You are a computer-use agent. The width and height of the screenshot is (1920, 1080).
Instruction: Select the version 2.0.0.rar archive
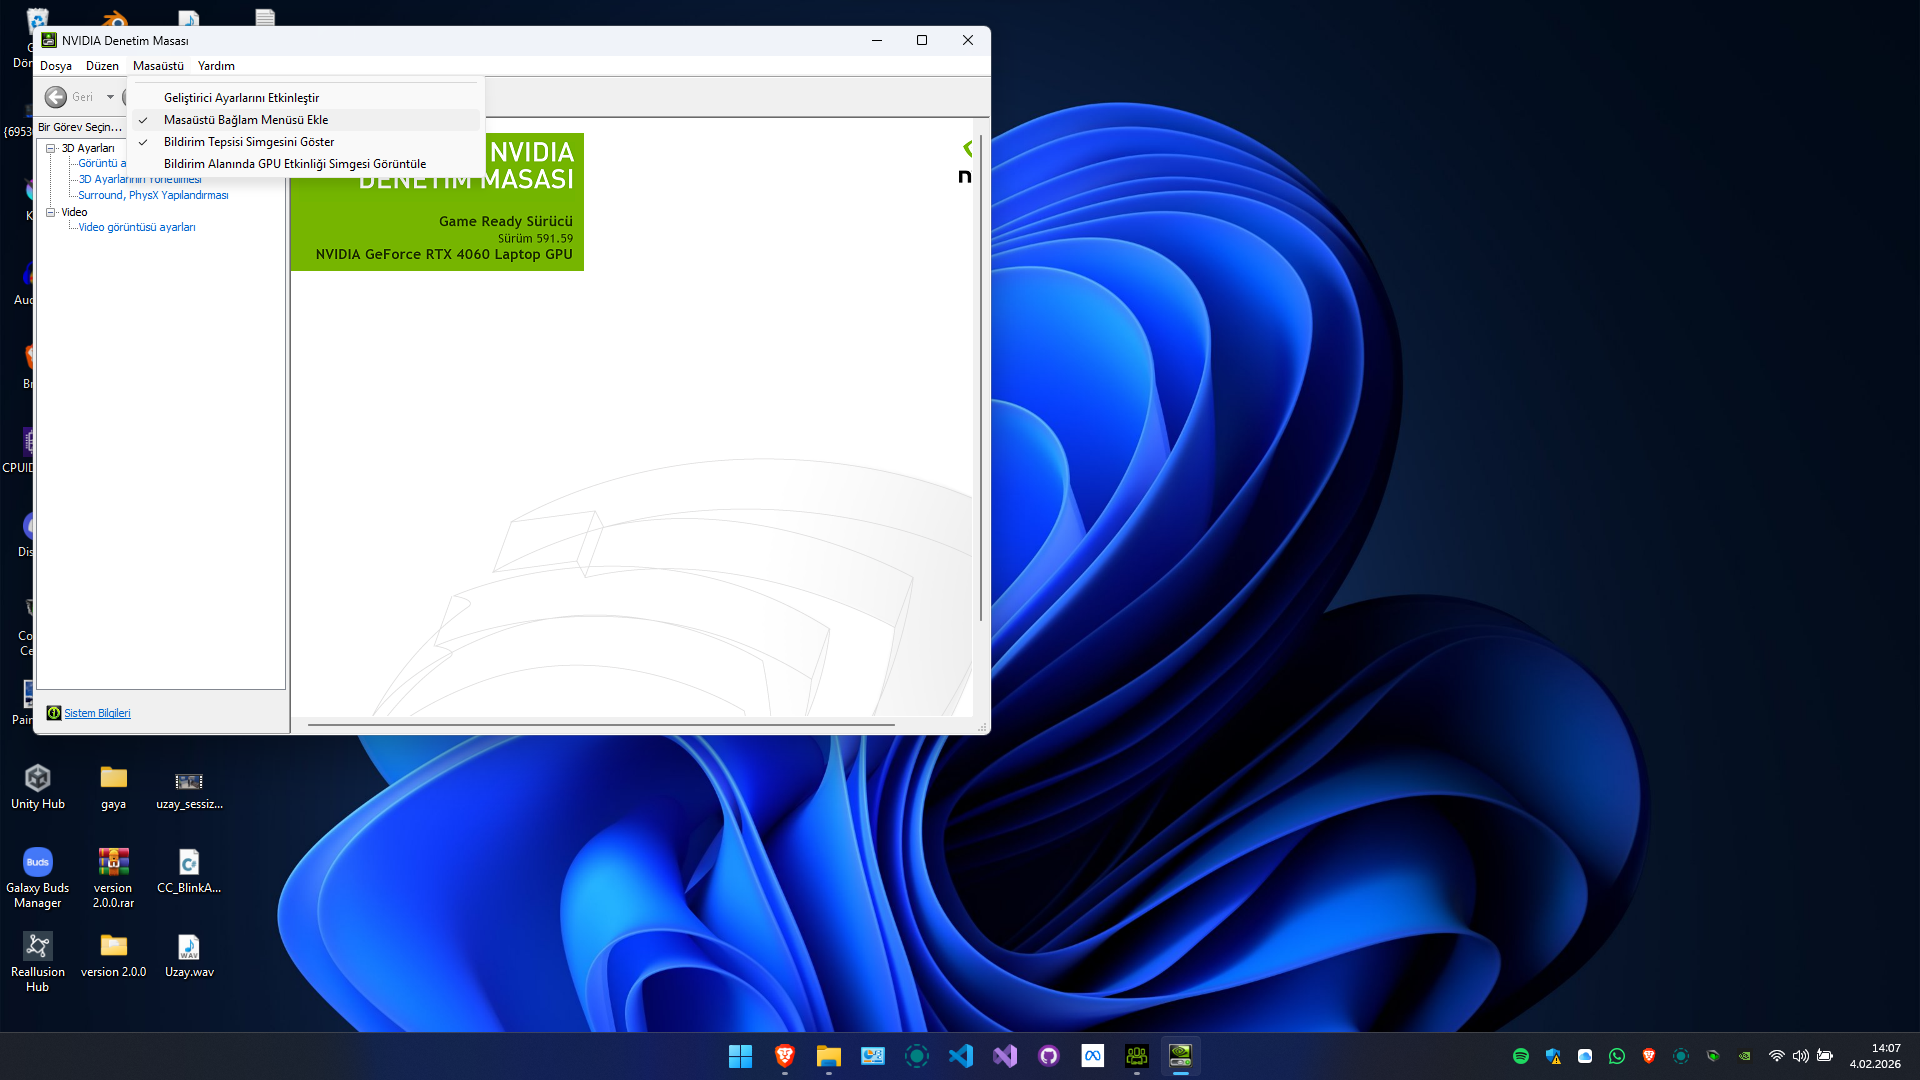(x=114, y=878)
